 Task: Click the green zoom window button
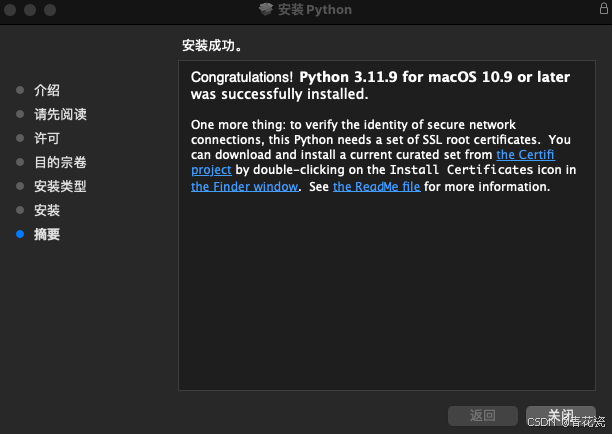pos(50,10)
